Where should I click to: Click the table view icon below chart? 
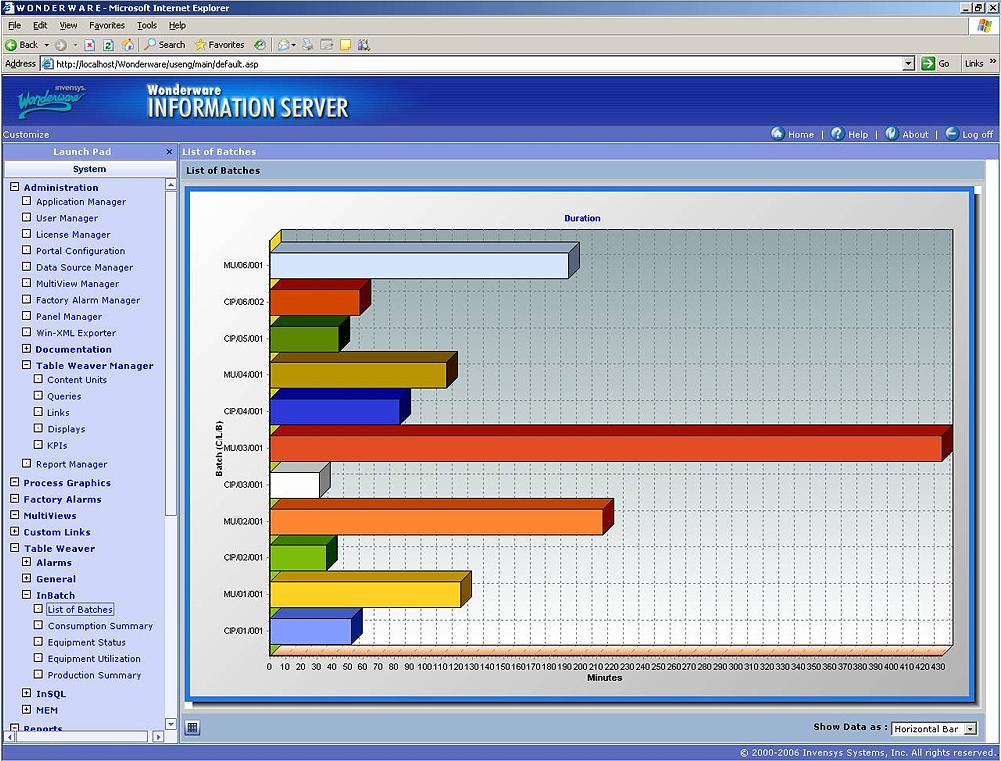(x=193, y=728)
